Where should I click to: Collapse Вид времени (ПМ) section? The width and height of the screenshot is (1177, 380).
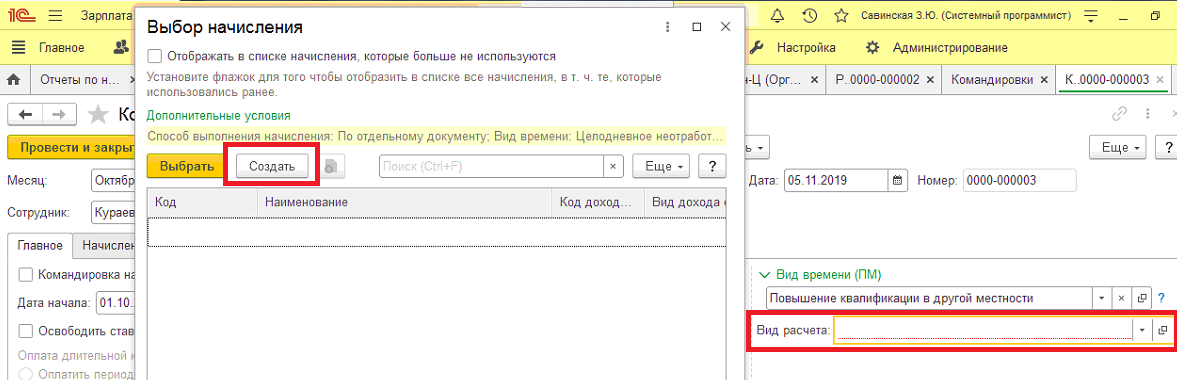click(x=765, y=275)
